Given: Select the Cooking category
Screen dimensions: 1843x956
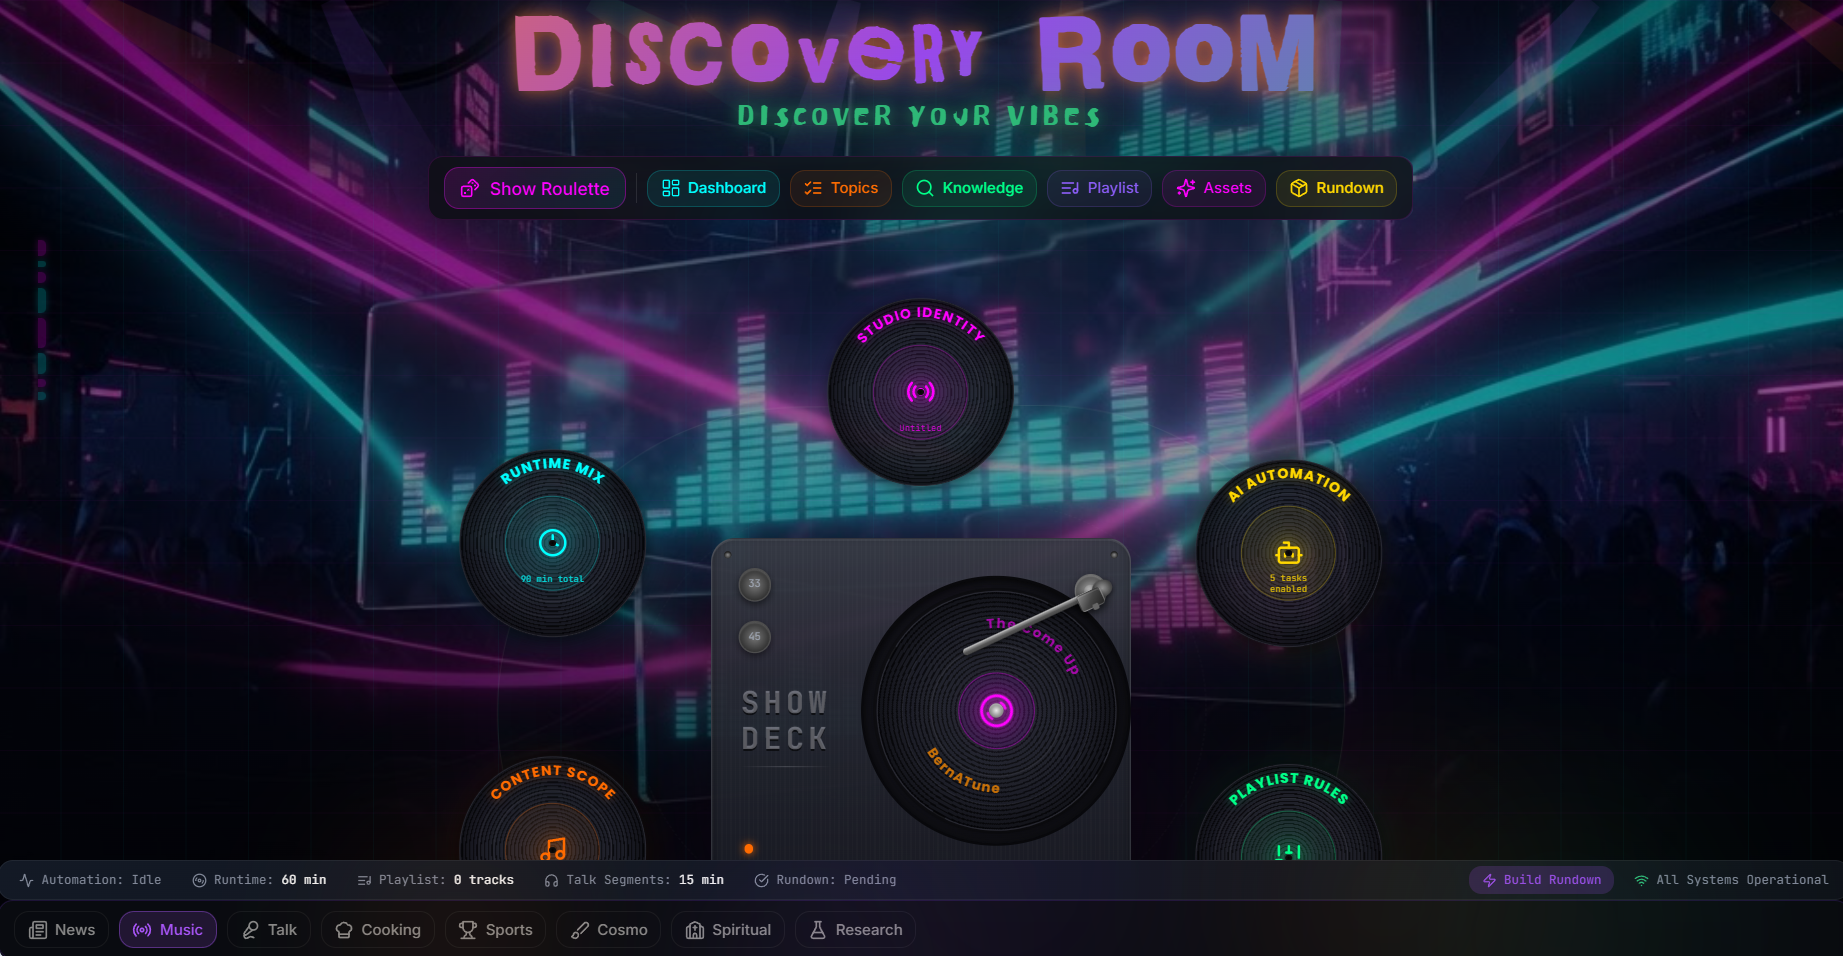Looking at the screenshot, I should point(378,930).
